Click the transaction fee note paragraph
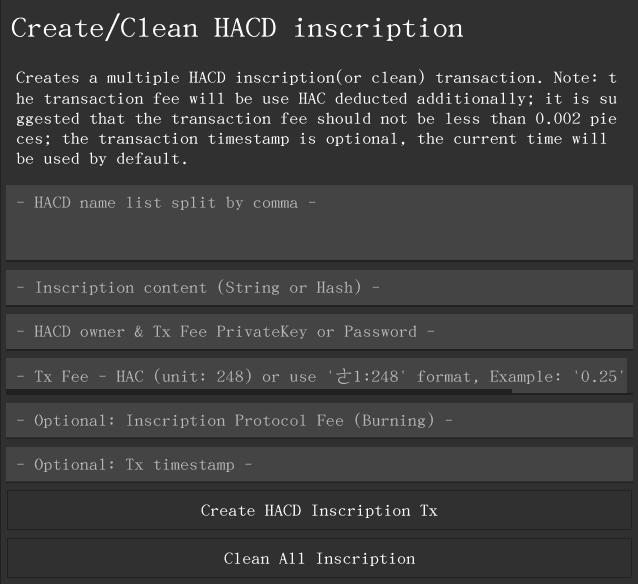Viewport: 638px width, 584px height. [x=317, y=118]
